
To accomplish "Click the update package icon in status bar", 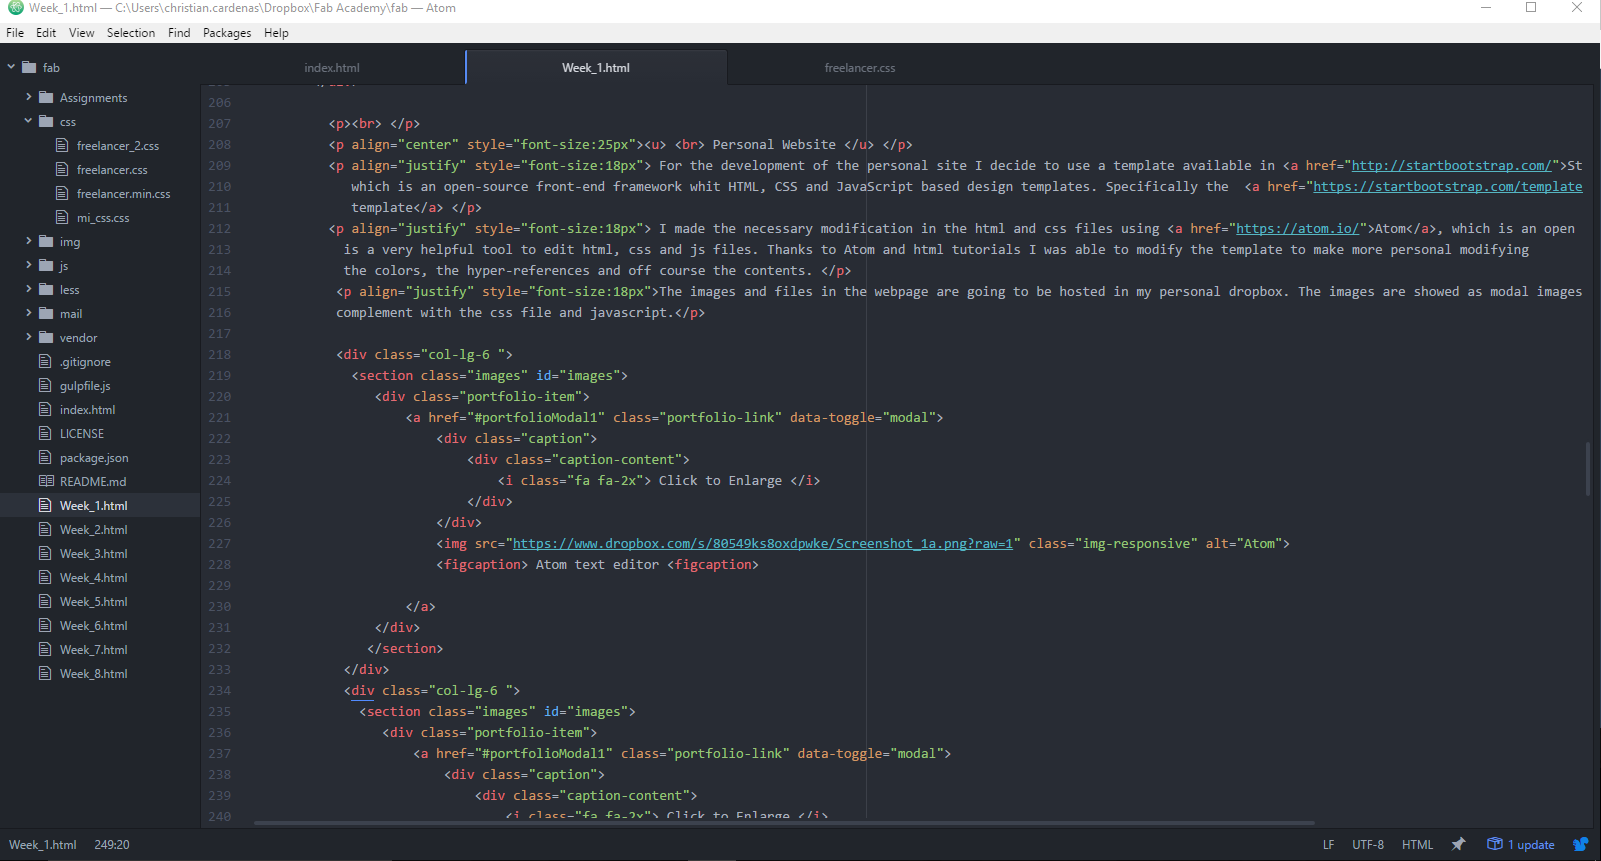I will (x=1495, y=845).
